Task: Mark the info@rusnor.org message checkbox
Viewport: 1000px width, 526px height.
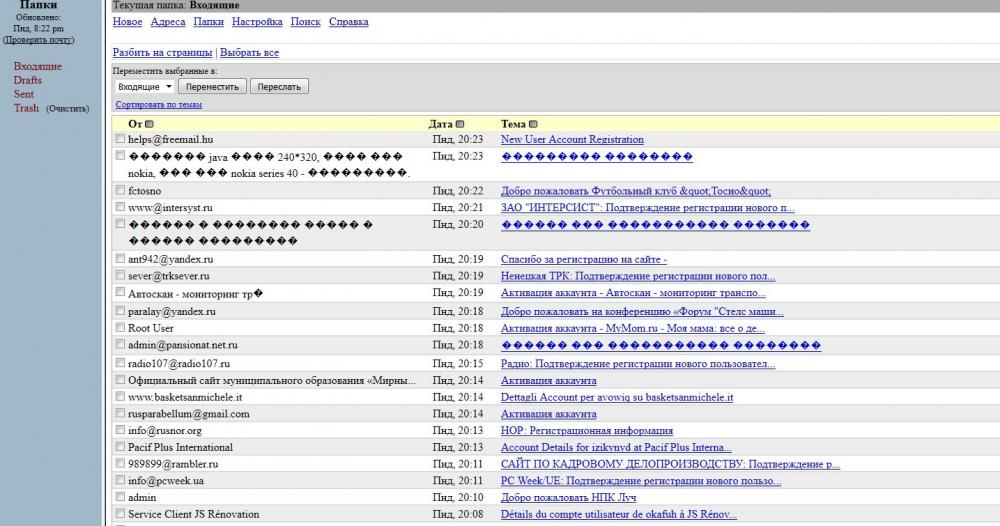Action: point(120,430)
